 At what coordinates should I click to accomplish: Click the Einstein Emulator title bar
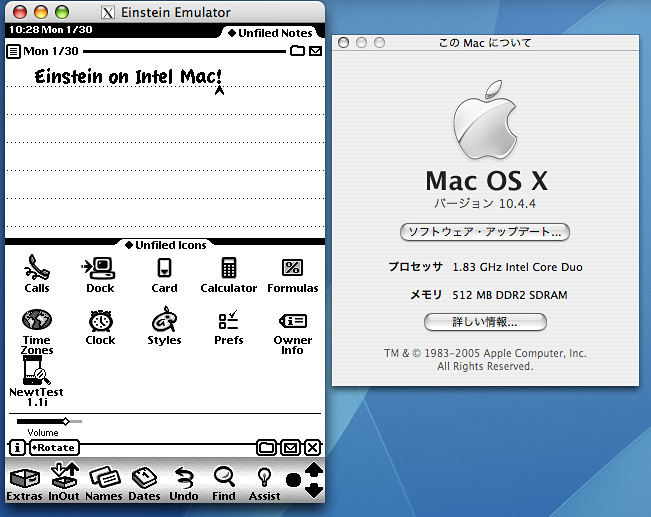(165, 12)
